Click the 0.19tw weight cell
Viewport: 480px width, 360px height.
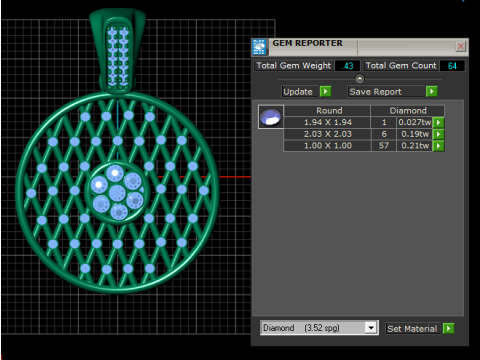(415, 134)
